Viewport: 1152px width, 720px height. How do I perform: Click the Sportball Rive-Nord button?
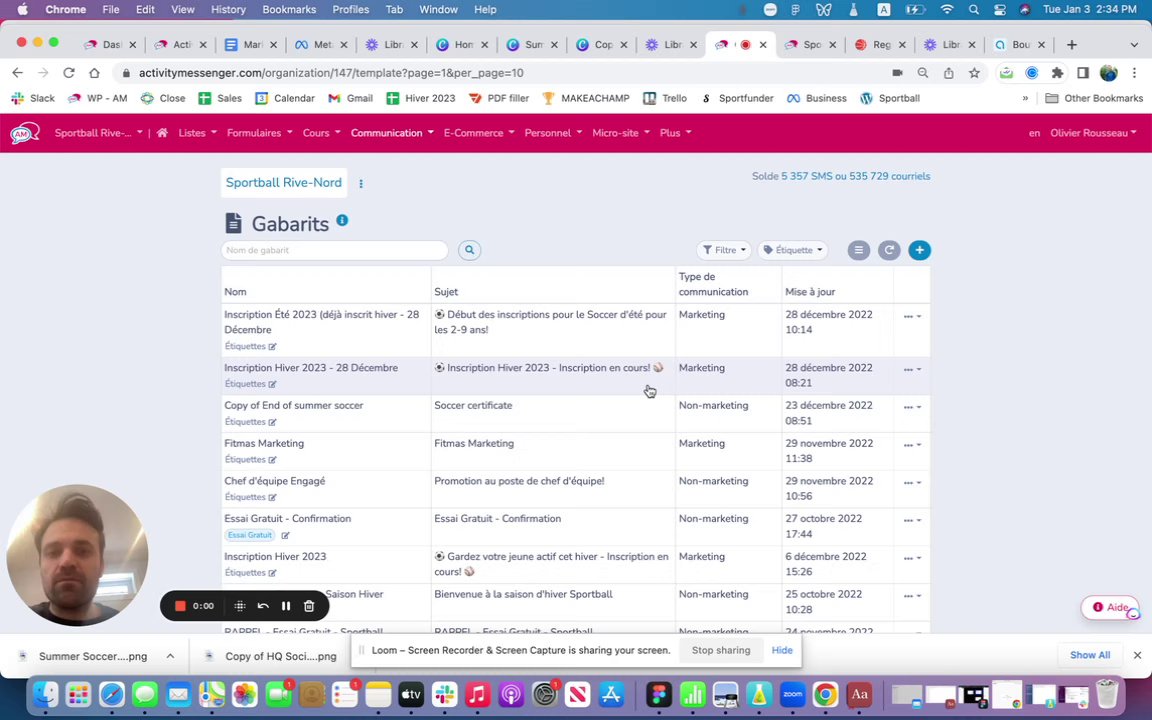tap(284, 183)
